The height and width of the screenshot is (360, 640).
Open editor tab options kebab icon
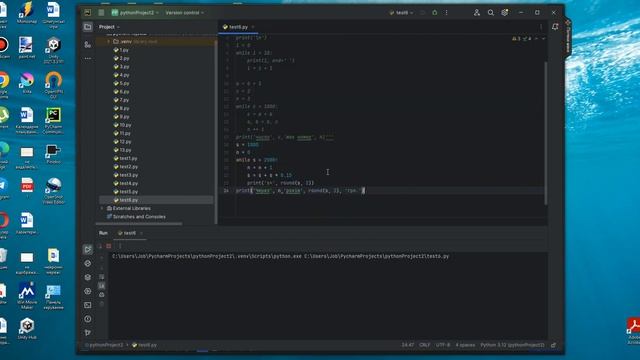tap(541, 27)
